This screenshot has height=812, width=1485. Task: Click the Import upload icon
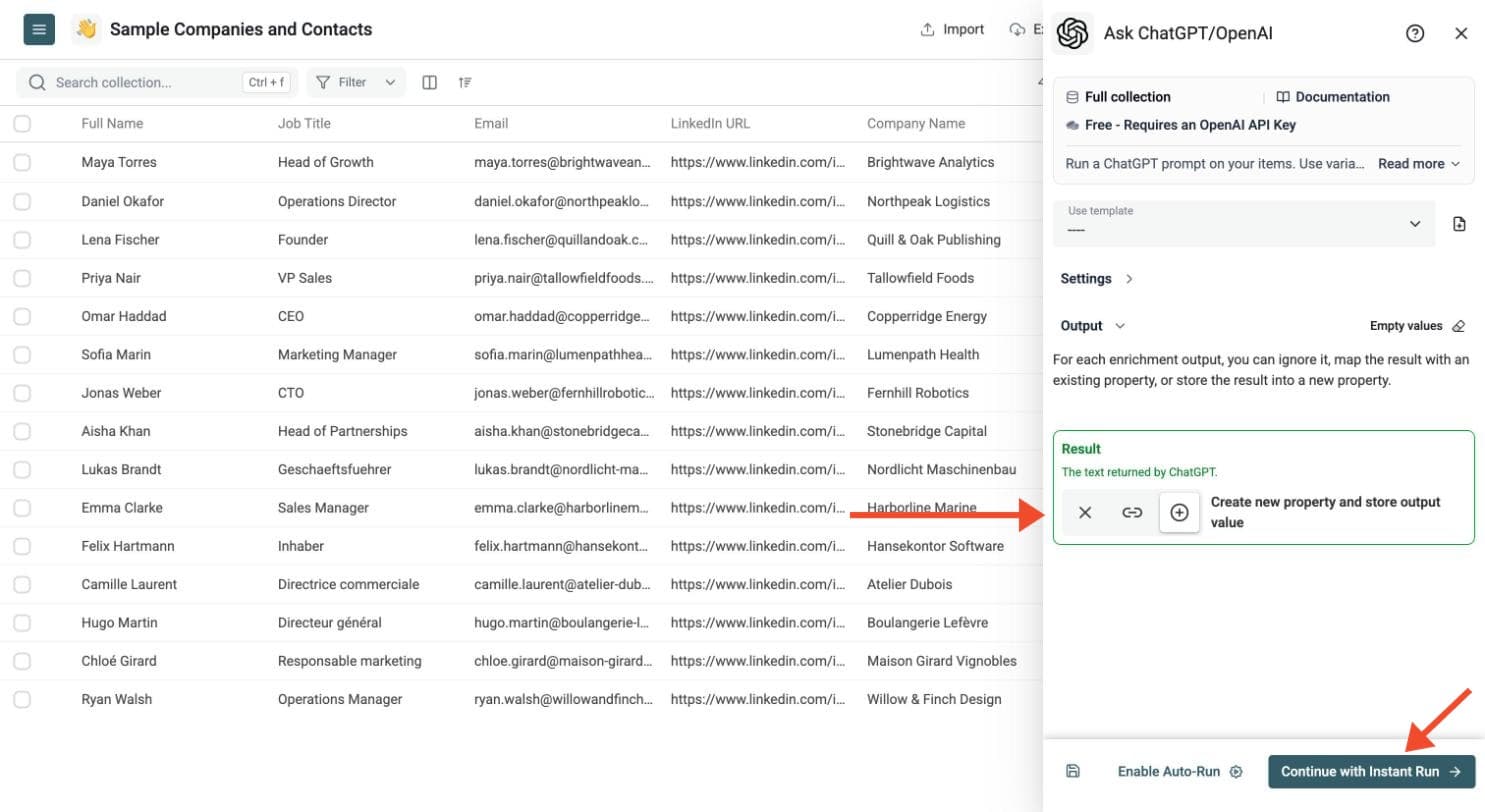pyautogui.click(x=927, y=29)
